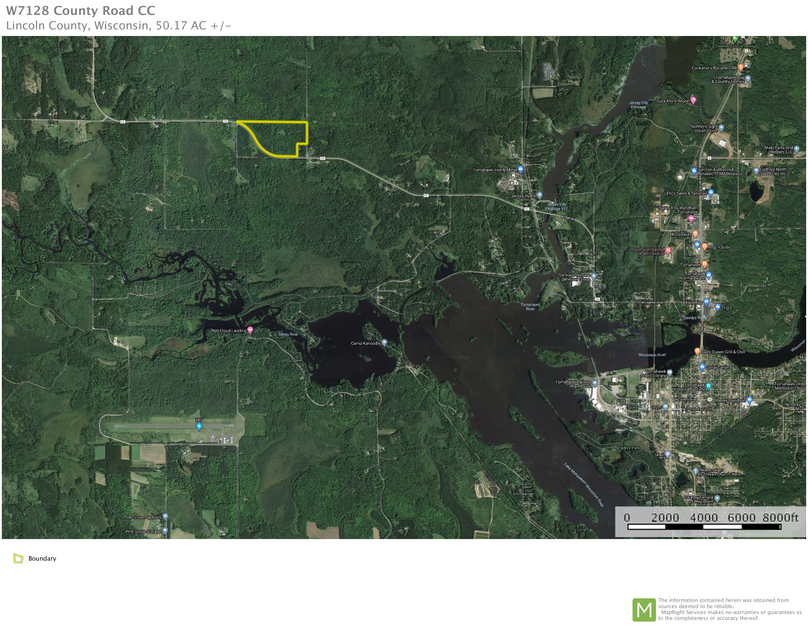Select the orange Cockahel's Bar and Grill pin
The image size is (808, 625).
pyautogui.click(x=741, y=67)
